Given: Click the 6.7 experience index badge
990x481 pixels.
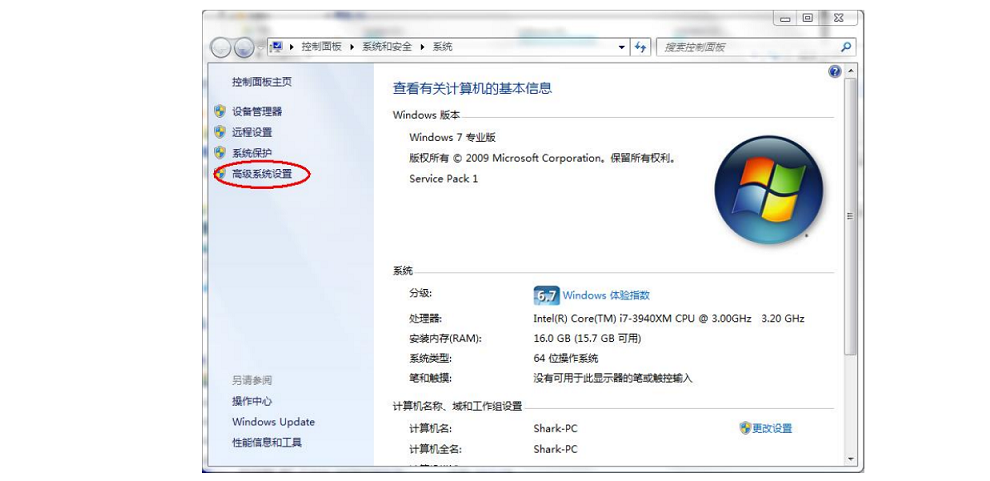Looking at the screenshot, I should pyautogui.click(x=547, y=295).
